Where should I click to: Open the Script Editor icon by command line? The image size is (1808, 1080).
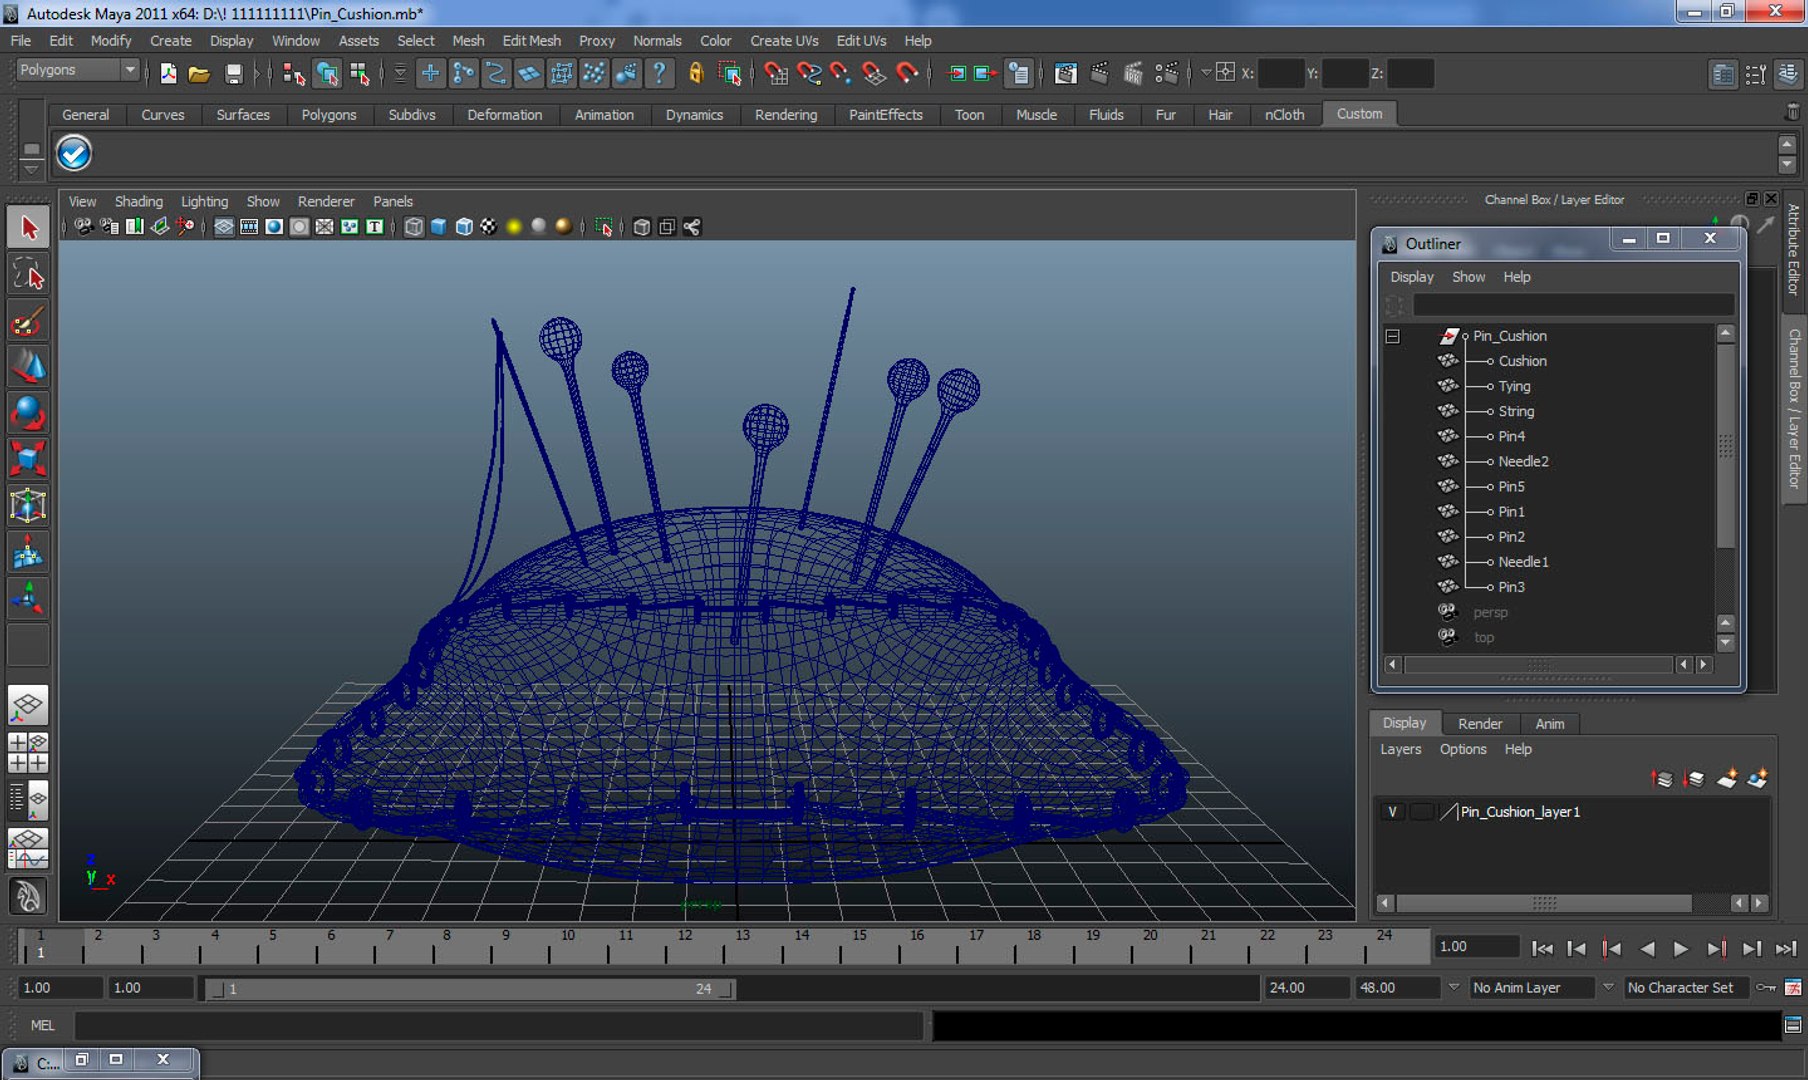pyautogui.click(x=1793, y=1025)
